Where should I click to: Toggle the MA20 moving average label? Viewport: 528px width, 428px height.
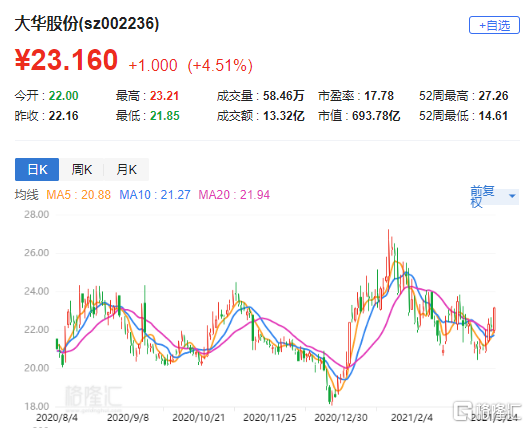(x=234, y=195)
